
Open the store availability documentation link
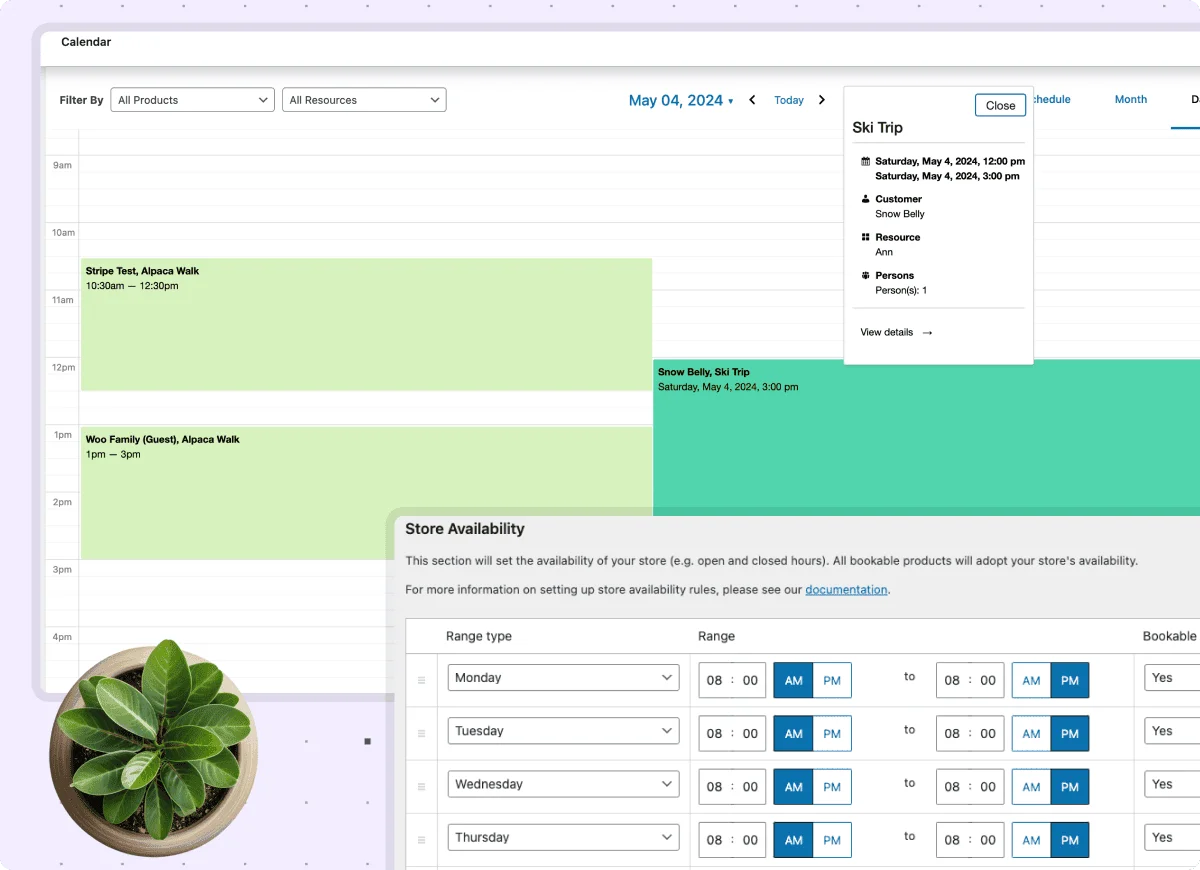[846, 589]
